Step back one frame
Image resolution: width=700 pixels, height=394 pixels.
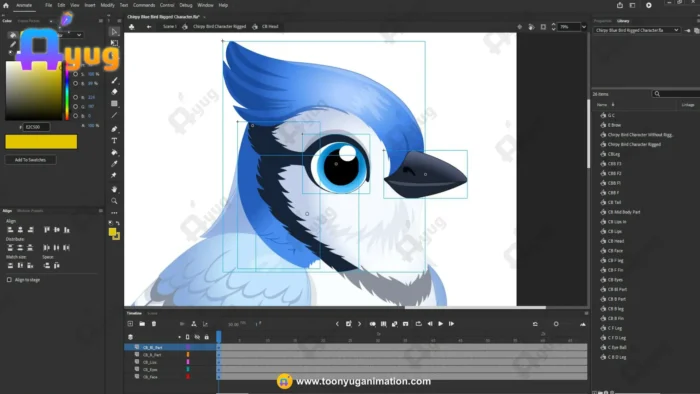point(430,324)
